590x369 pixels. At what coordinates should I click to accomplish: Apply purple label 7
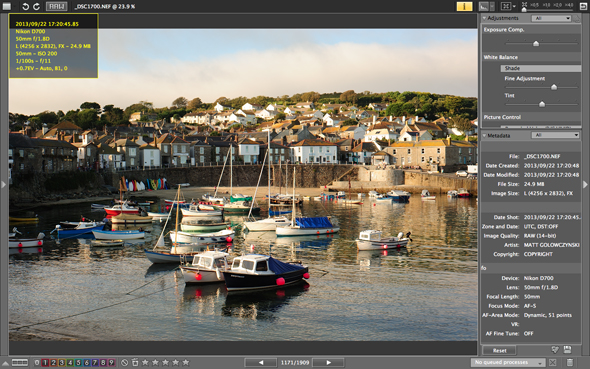tap(95, 363)
